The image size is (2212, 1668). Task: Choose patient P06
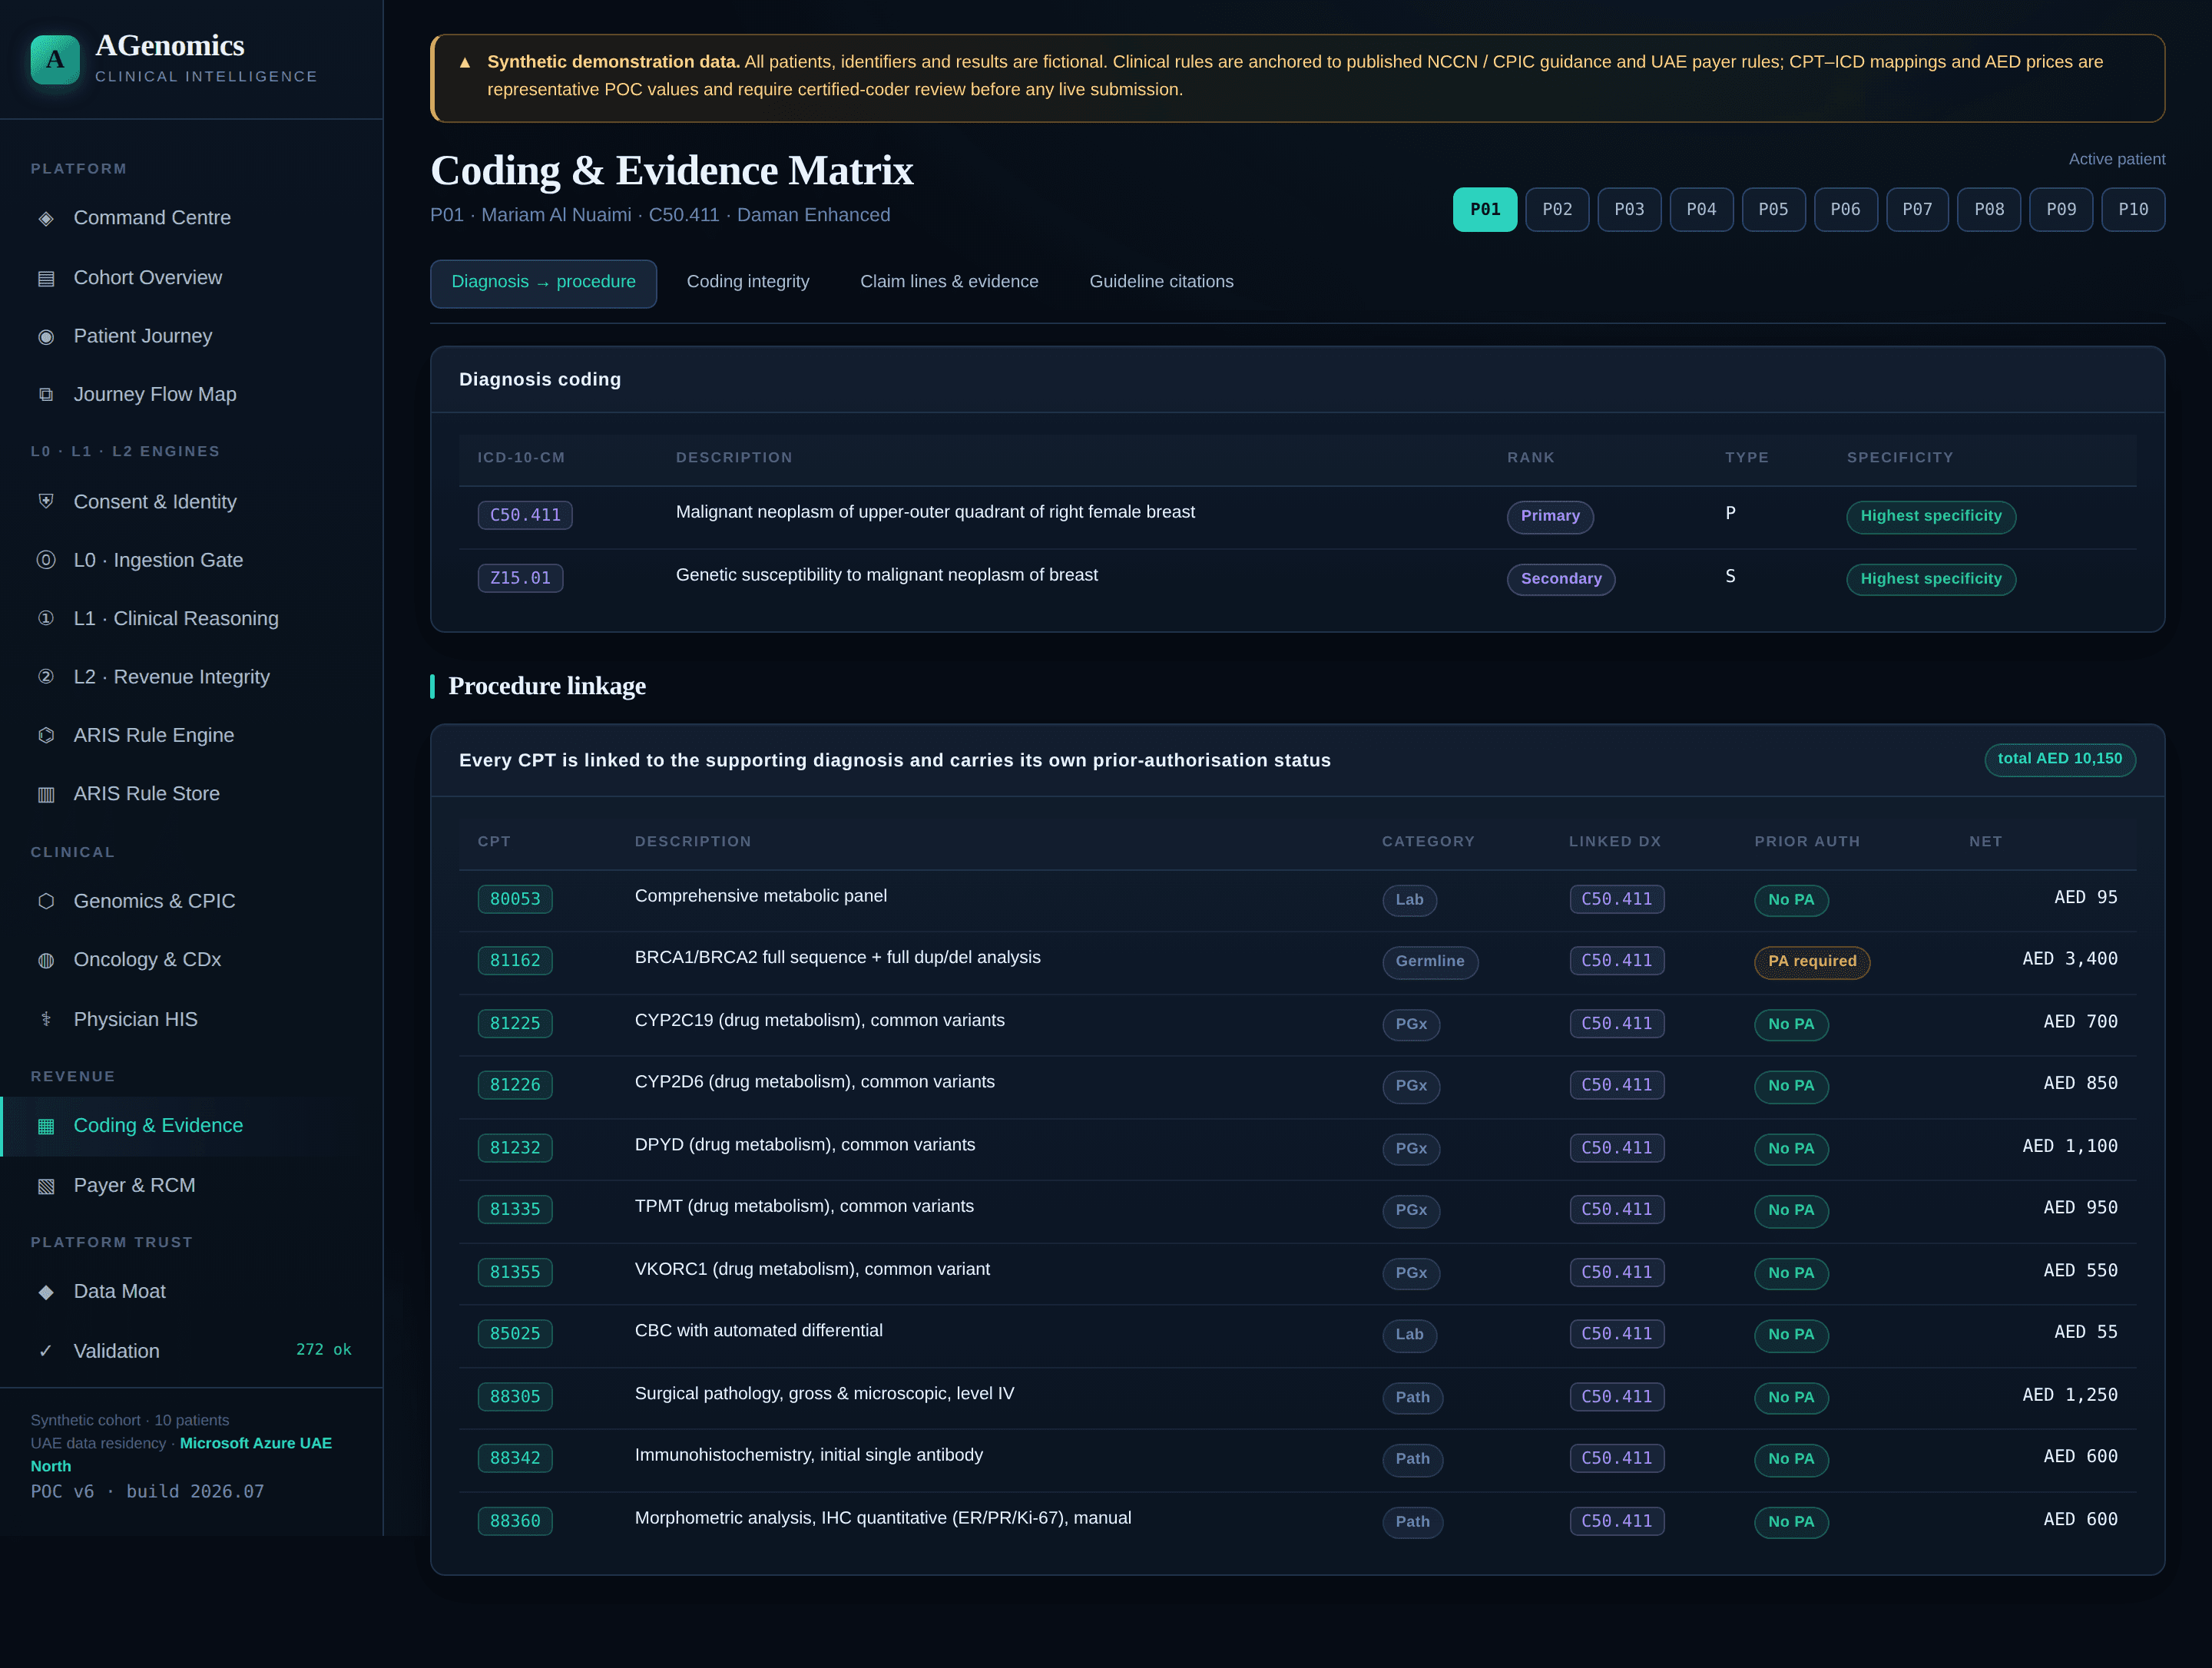(x=1845, y=210)
